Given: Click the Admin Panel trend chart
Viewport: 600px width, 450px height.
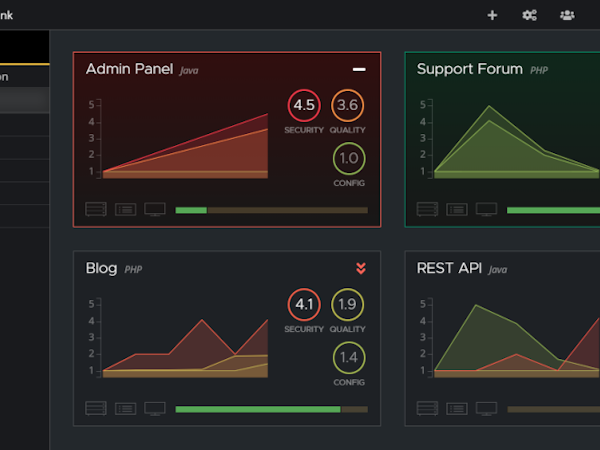Looking at the screenshot, I should (178, 139).
